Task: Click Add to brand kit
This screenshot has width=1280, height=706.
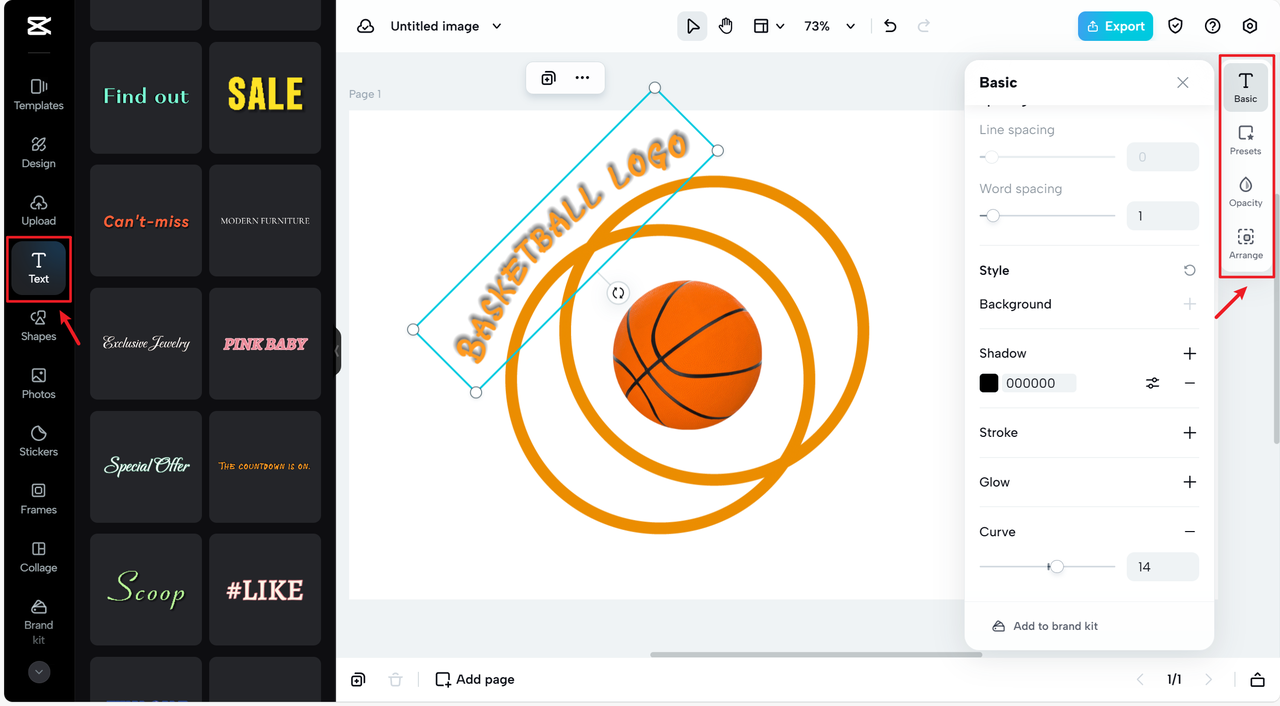Action: pos(1044,626)
